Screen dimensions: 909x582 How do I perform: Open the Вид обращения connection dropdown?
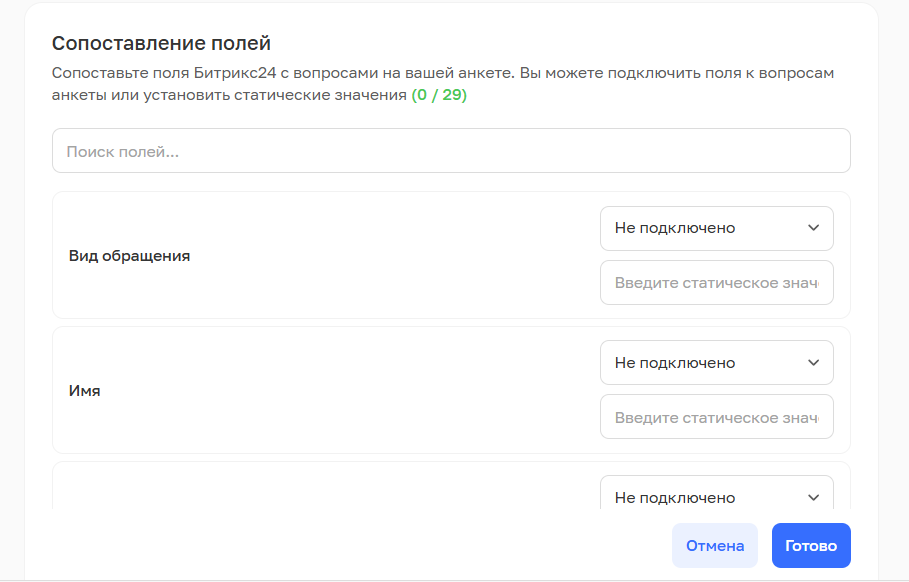tap(716, 228)
